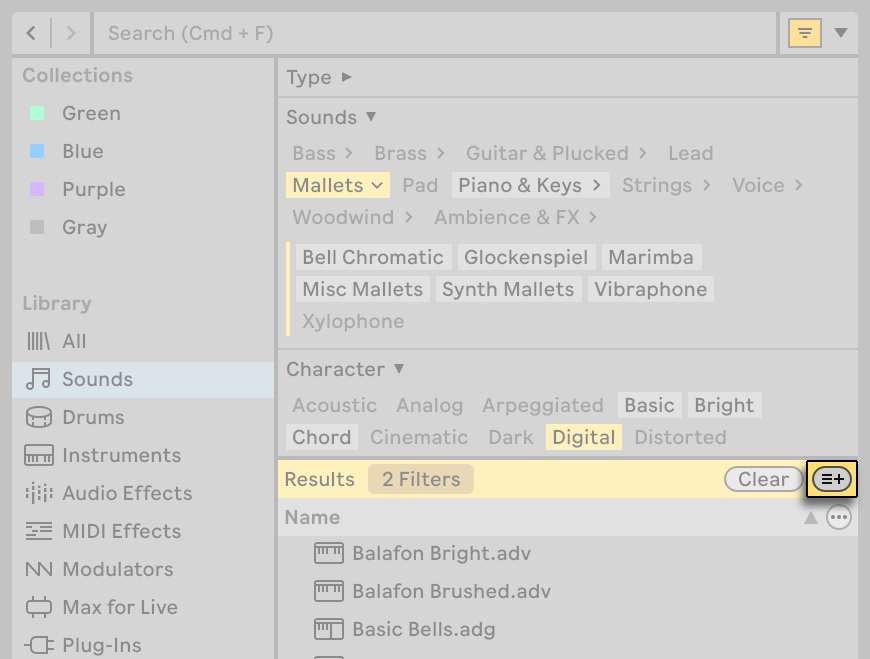Click the Modulators icon
This screenshot has height=659, width=870.
39,569
